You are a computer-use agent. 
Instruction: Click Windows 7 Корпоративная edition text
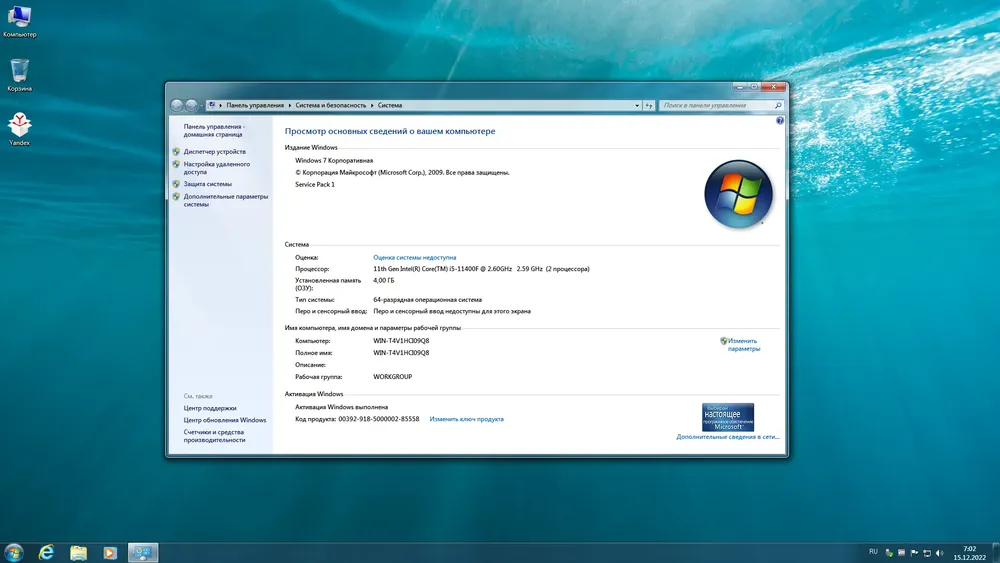(x=334, y=161)
